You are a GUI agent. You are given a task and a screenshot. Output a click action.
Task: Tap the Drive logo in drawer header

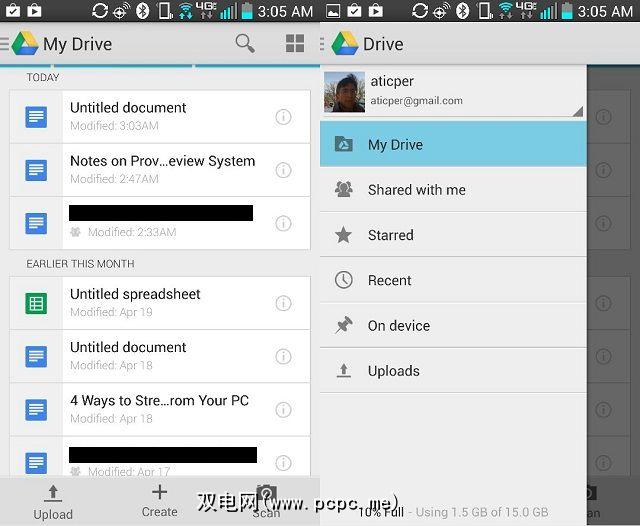345,43
